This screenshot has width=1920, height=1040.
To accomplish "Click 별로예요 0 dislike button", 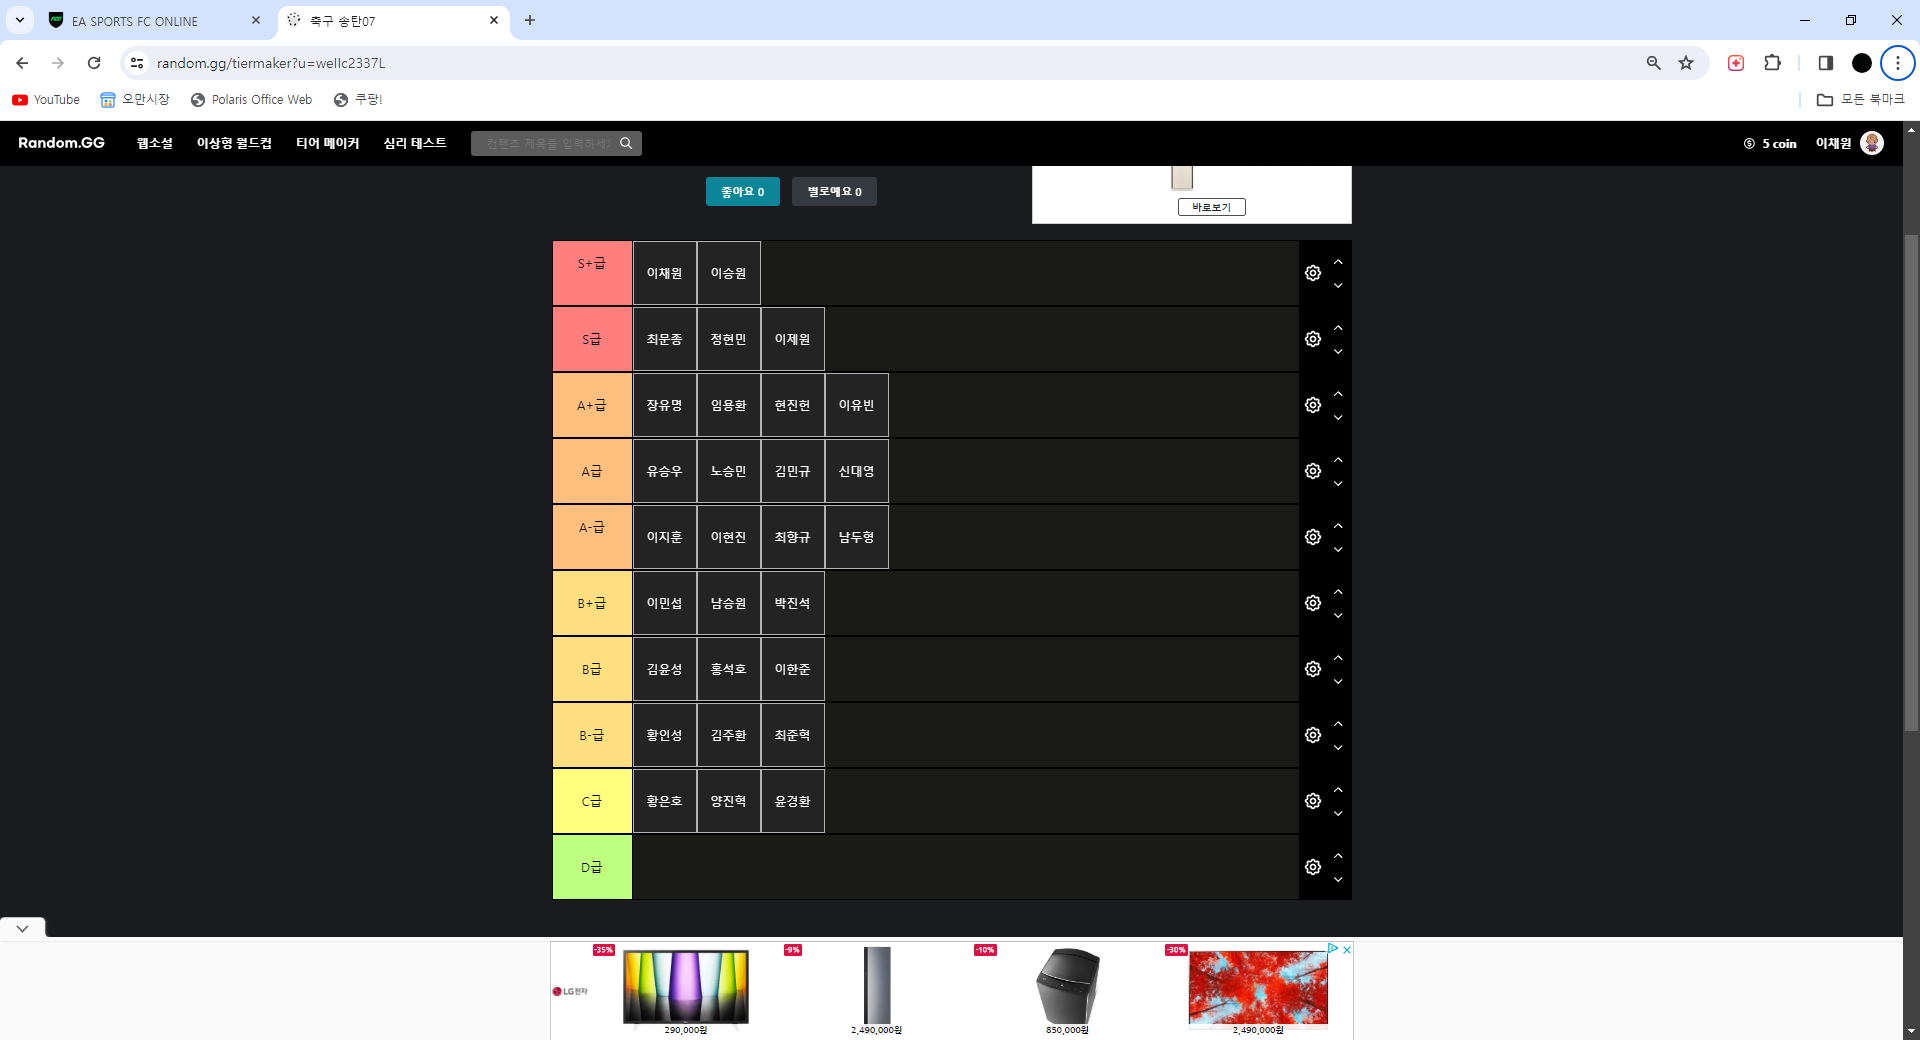I will 834,192.
